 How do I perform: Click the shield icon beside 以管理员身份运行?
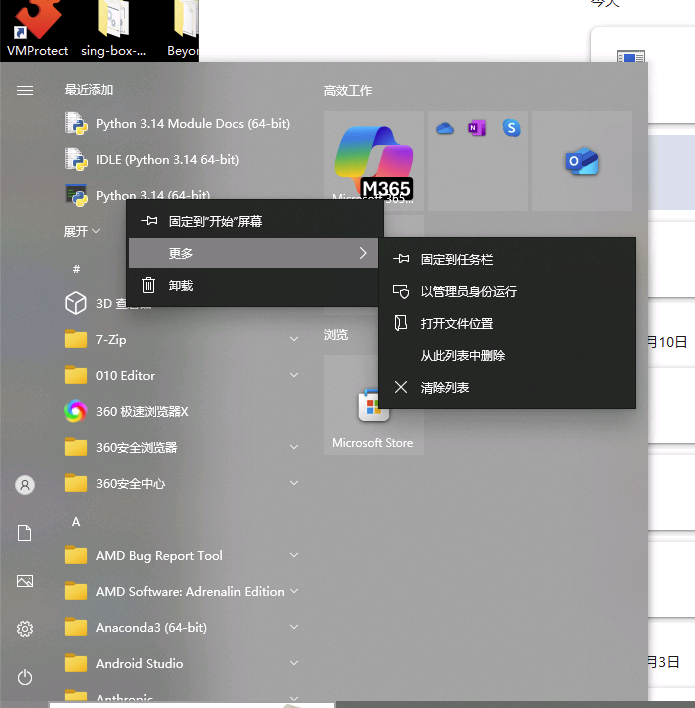[x=401, y=291]
